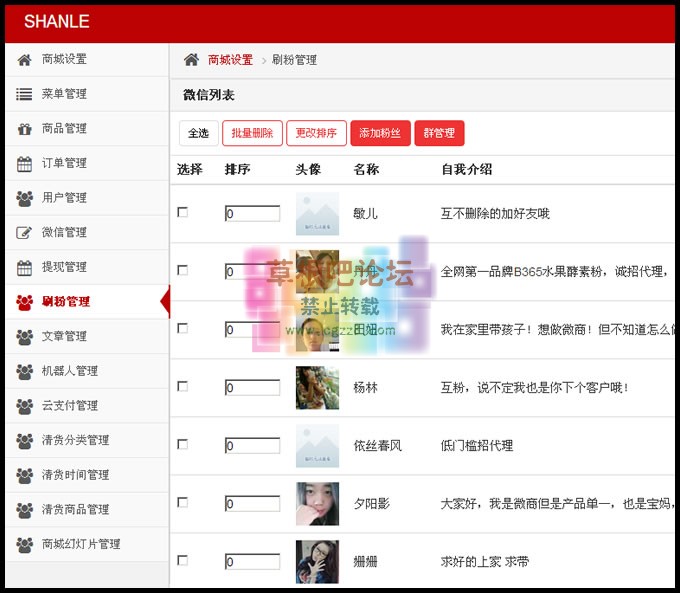Click 姗姗's avatar photo

(317, 562)
